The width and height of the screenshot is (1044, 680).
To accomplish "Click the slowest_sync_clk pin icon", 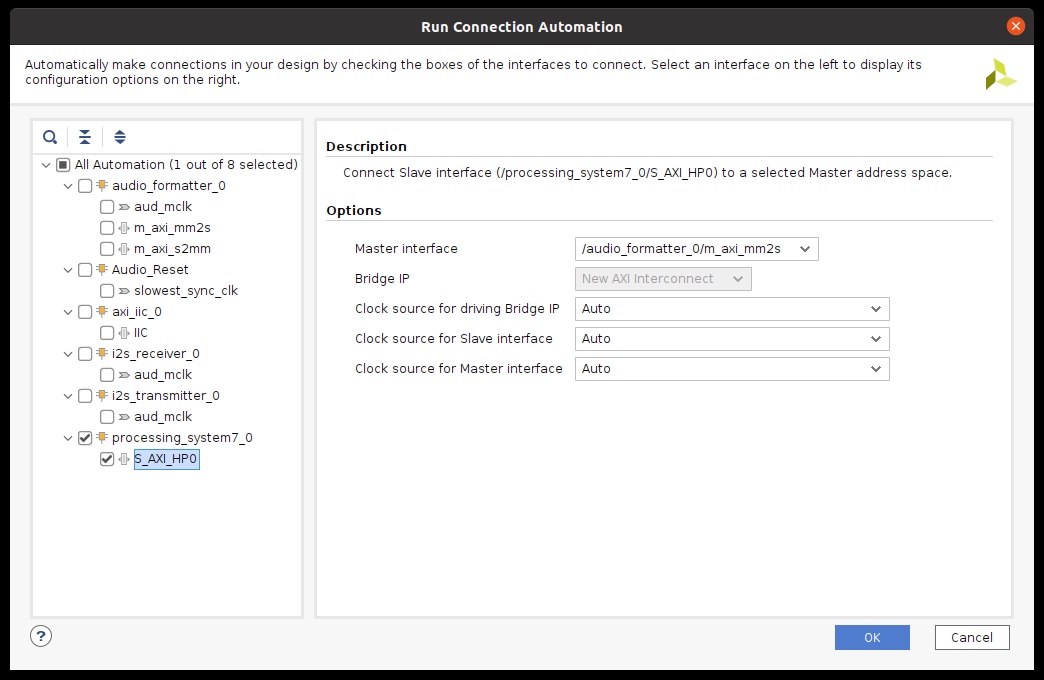I will [x=124, y=290].
